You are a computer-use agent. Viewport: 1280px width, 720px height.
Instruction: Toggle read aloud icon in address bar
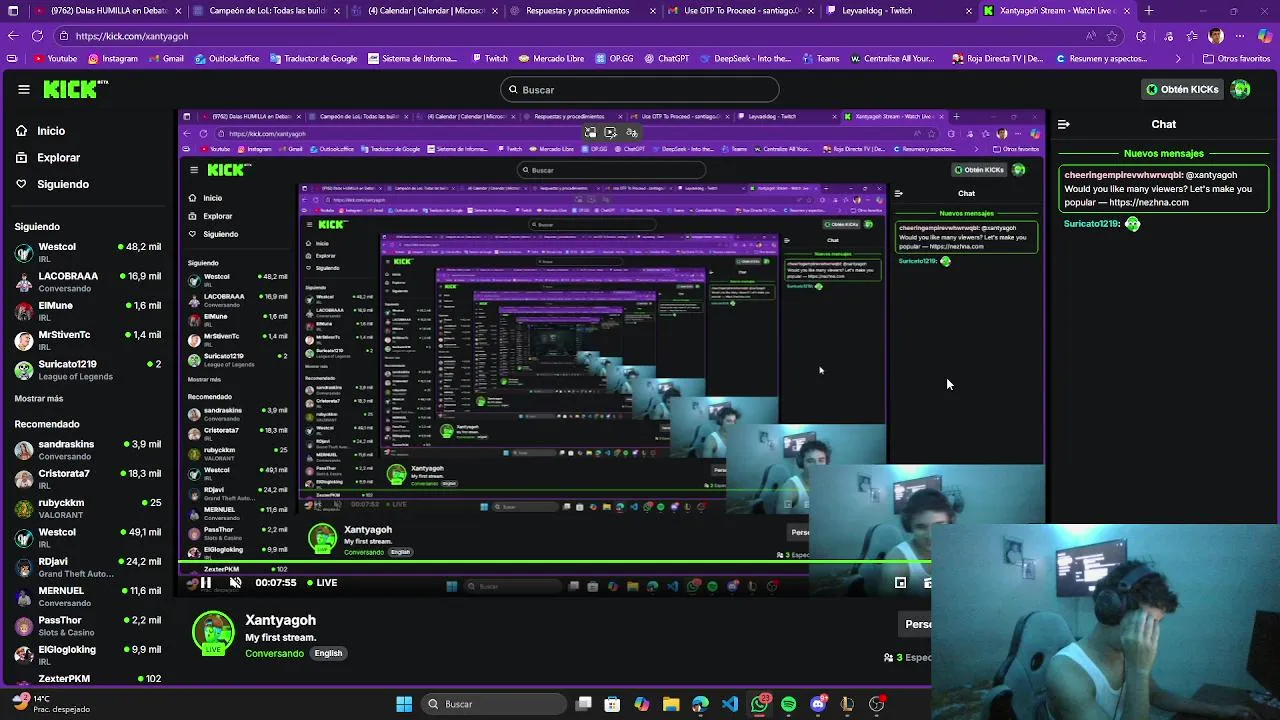point(1090,36)
